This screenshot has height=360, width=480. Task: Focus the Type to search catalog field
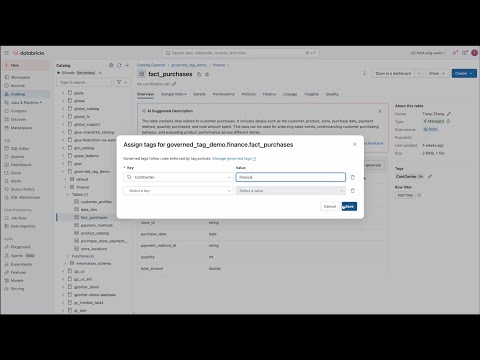click(x=84, y=82)
